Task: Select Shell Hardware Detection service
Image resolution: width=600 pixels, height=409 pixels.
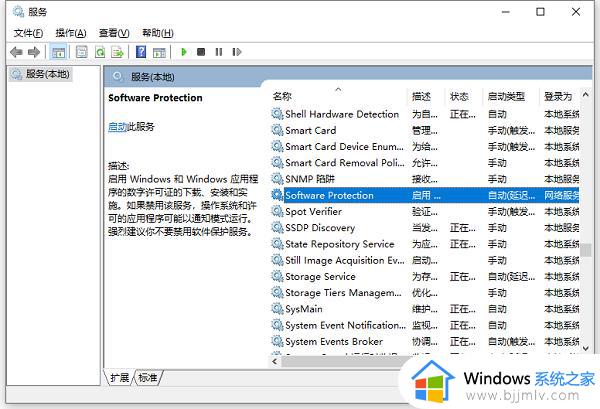Action: (x=425, y=114)
